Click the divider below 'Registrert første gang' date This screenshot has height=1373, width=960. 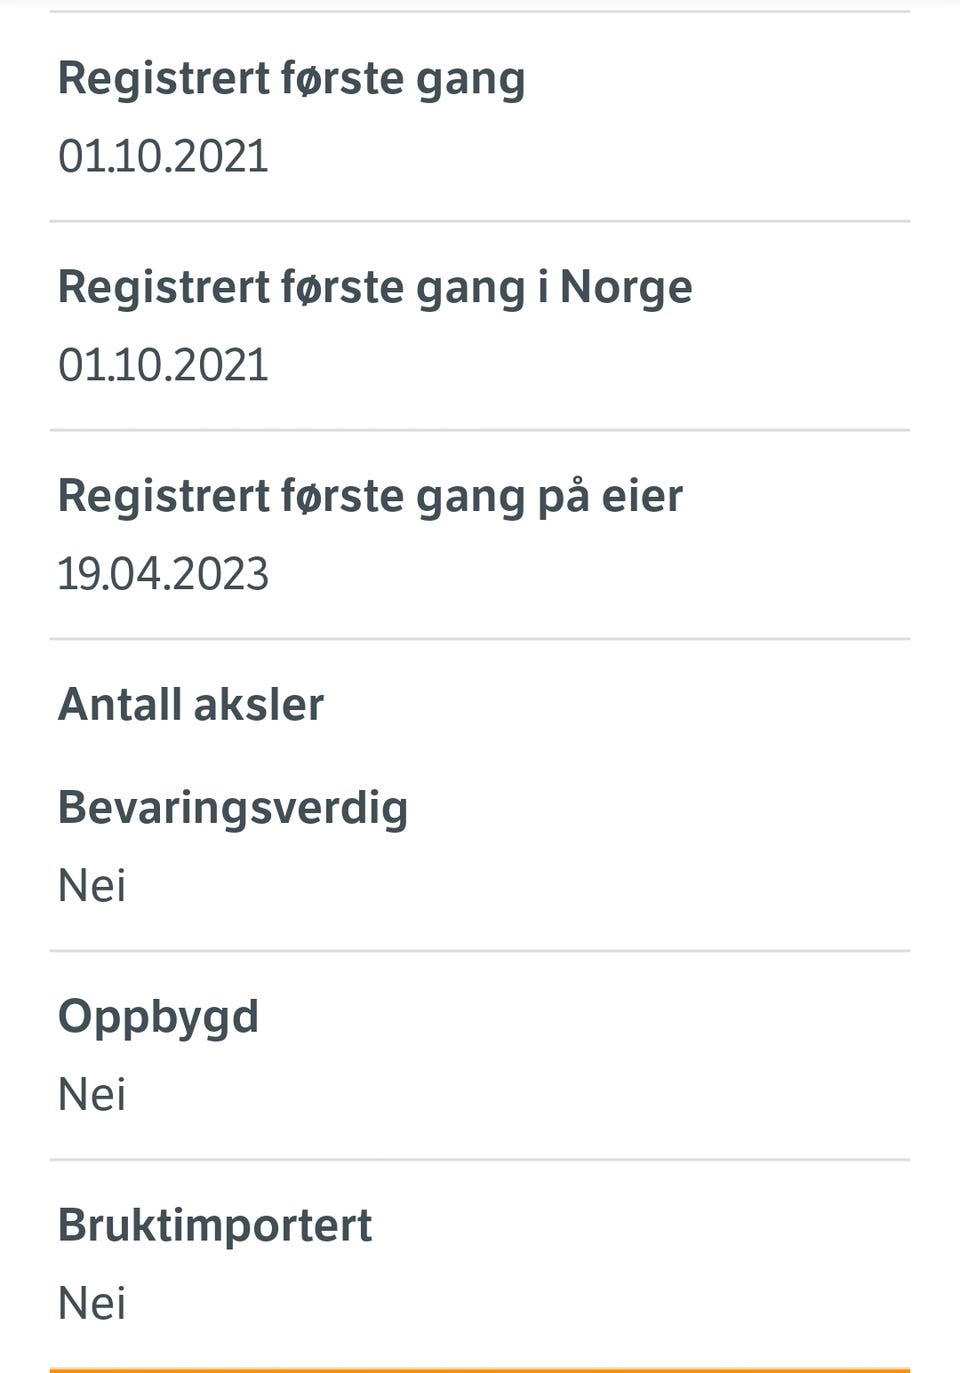(x=480, y=221)
